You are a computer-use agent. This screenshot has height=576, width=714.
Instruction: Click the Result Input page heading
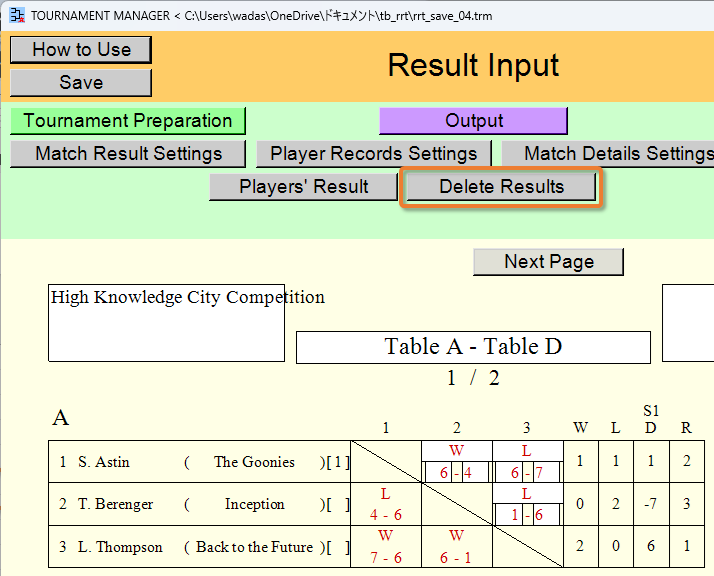click(x=473, y=65)
